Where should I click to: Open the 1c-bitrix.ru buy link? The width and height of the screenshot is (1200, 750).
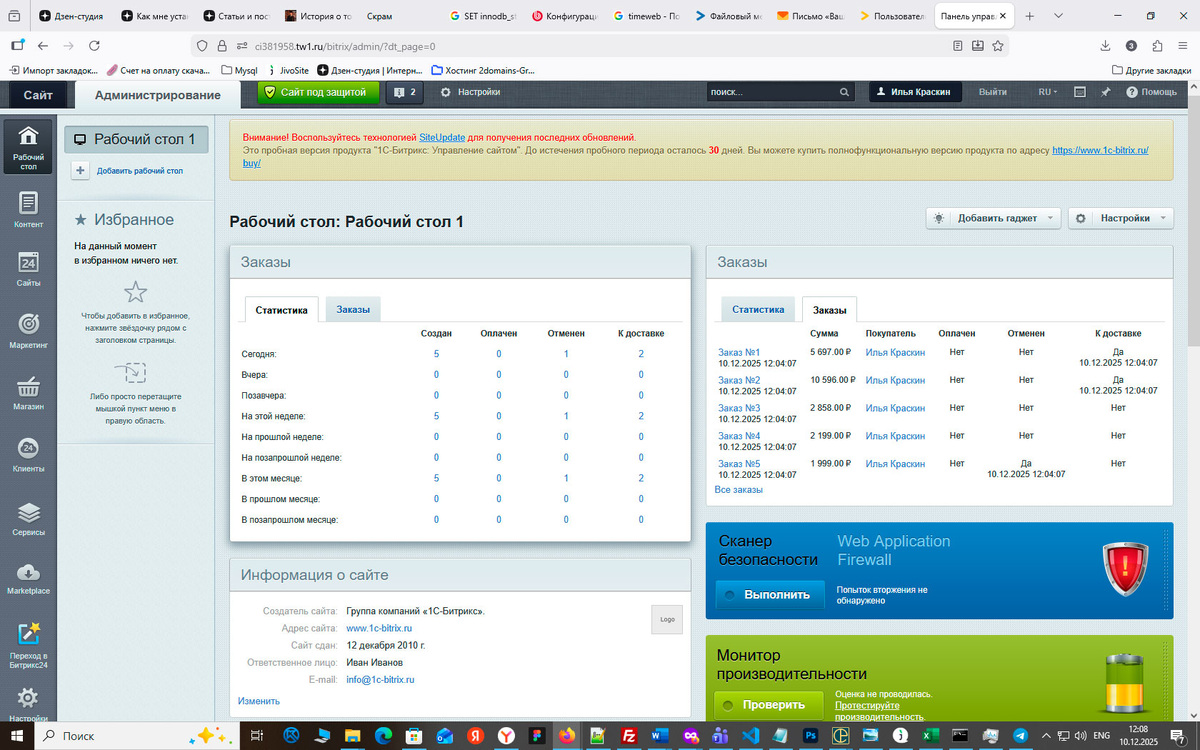click(x=1099, y=150)
